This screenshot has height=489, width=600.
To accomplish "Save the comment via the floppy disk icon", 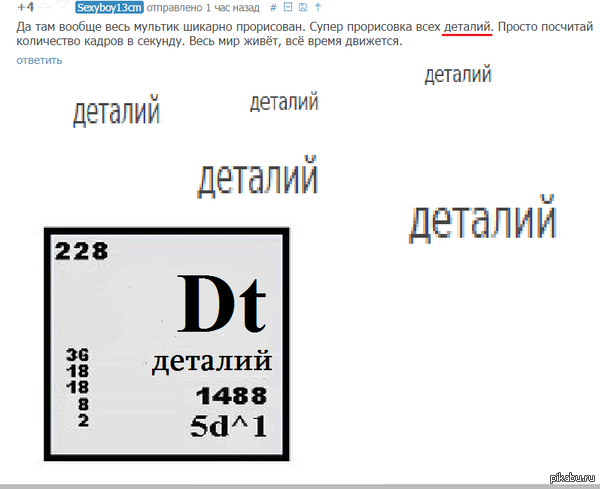I will tap(302, 7).
